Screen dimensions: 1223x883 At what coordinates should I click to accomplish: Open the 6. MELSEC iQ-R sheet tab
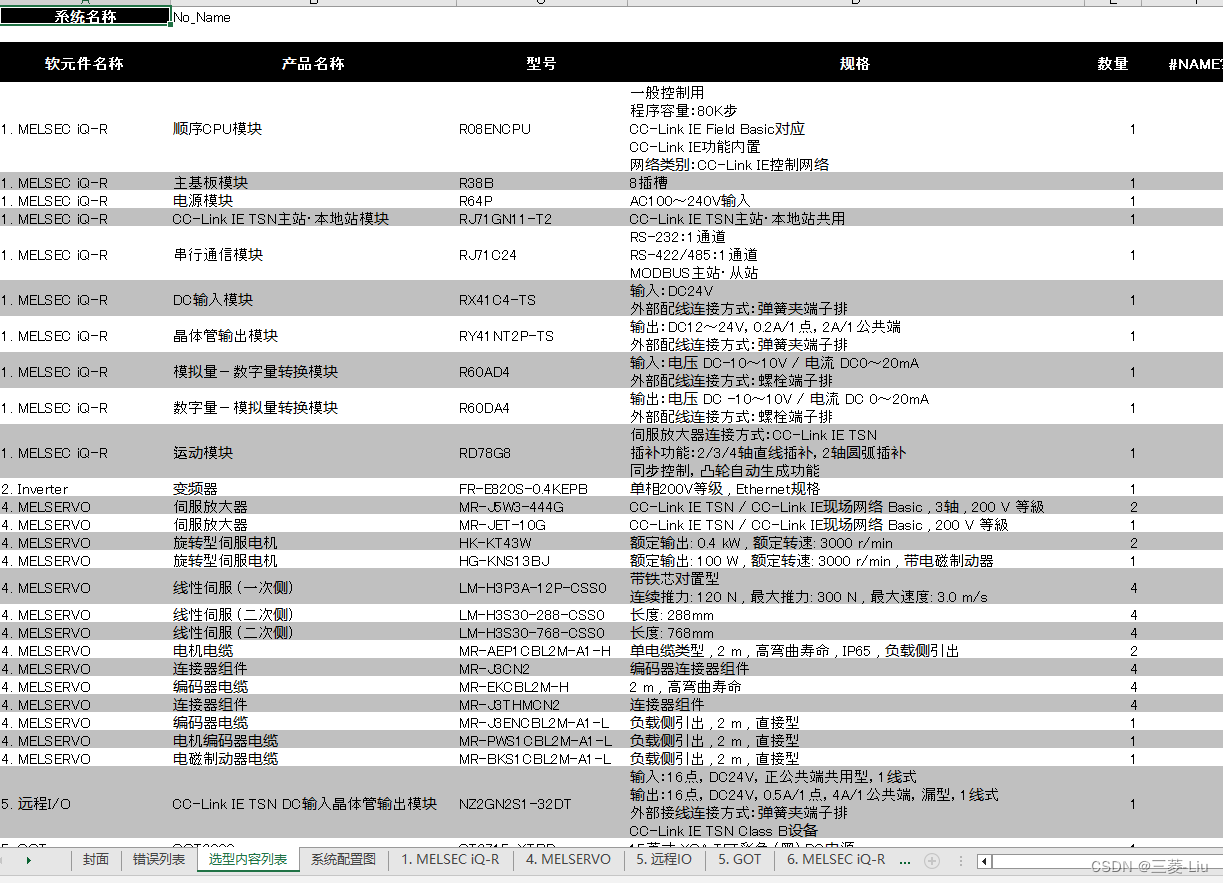[x=836, y=860]
